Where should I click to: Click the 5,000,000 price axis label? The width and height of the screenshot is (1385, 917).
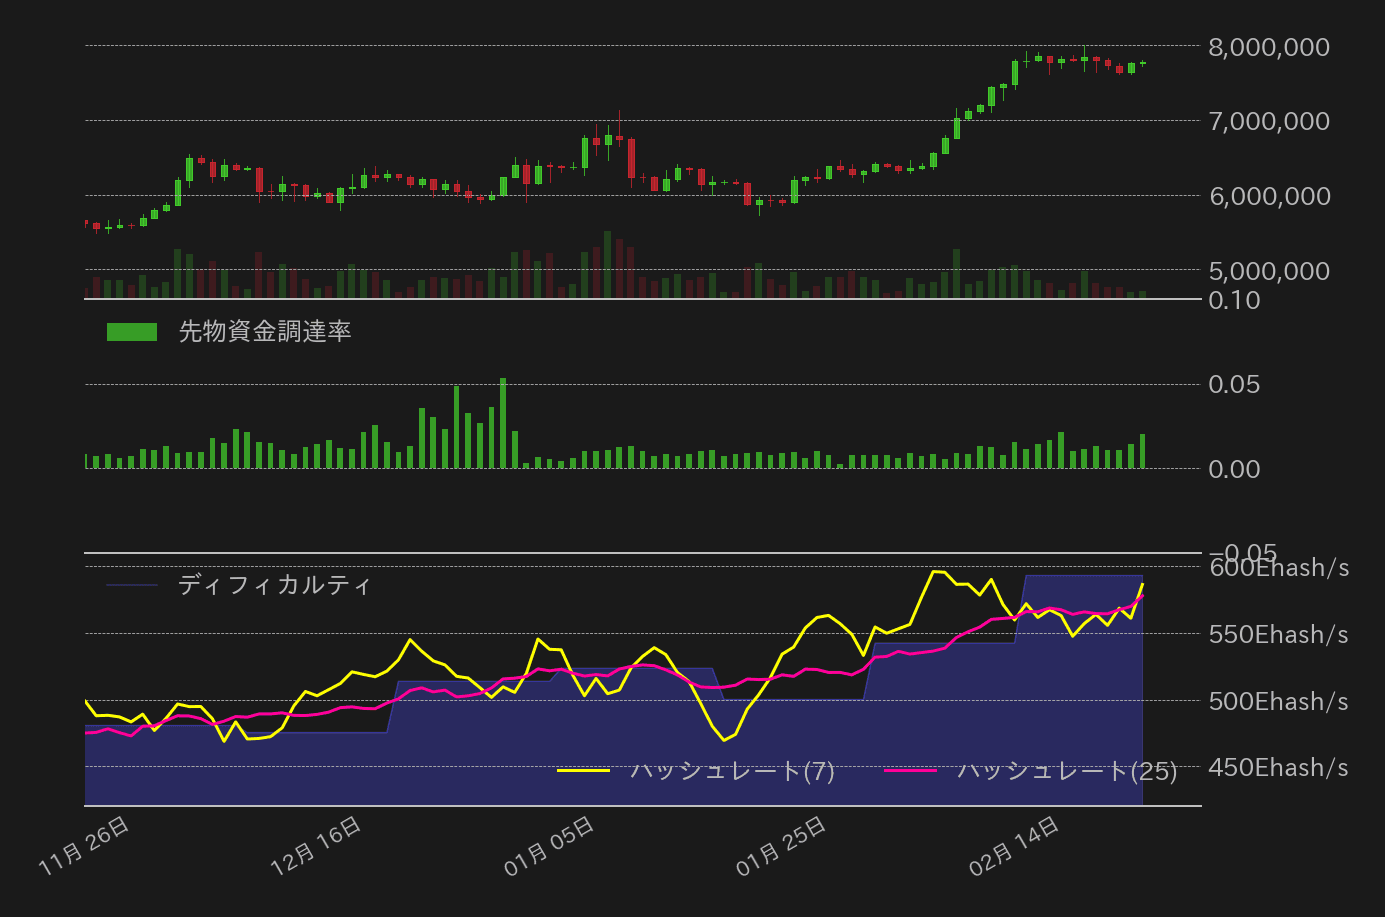coord(1269,271)
